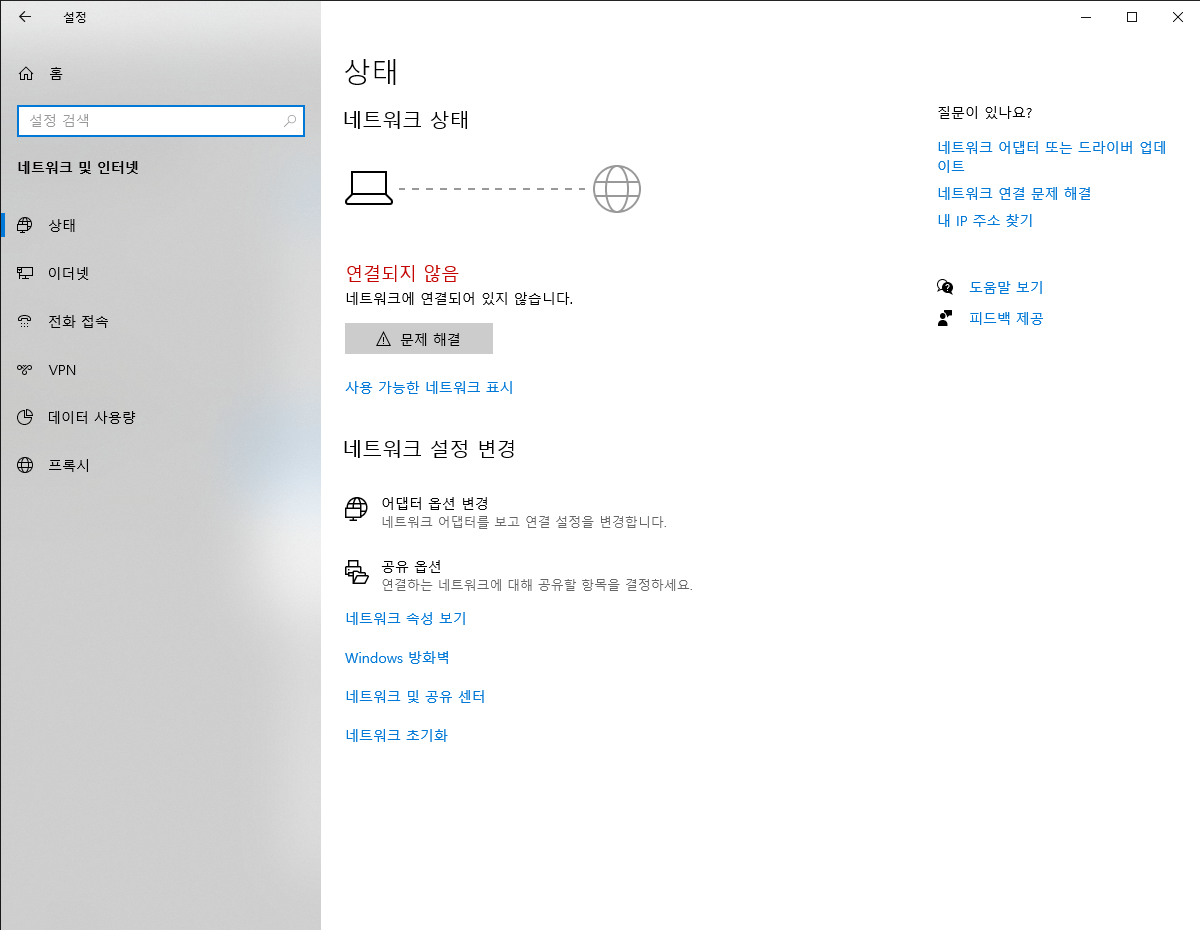Viewport: 1200px width, 930px height.
Task: Select the VPN sidebar icon
Action: [25, 369]
